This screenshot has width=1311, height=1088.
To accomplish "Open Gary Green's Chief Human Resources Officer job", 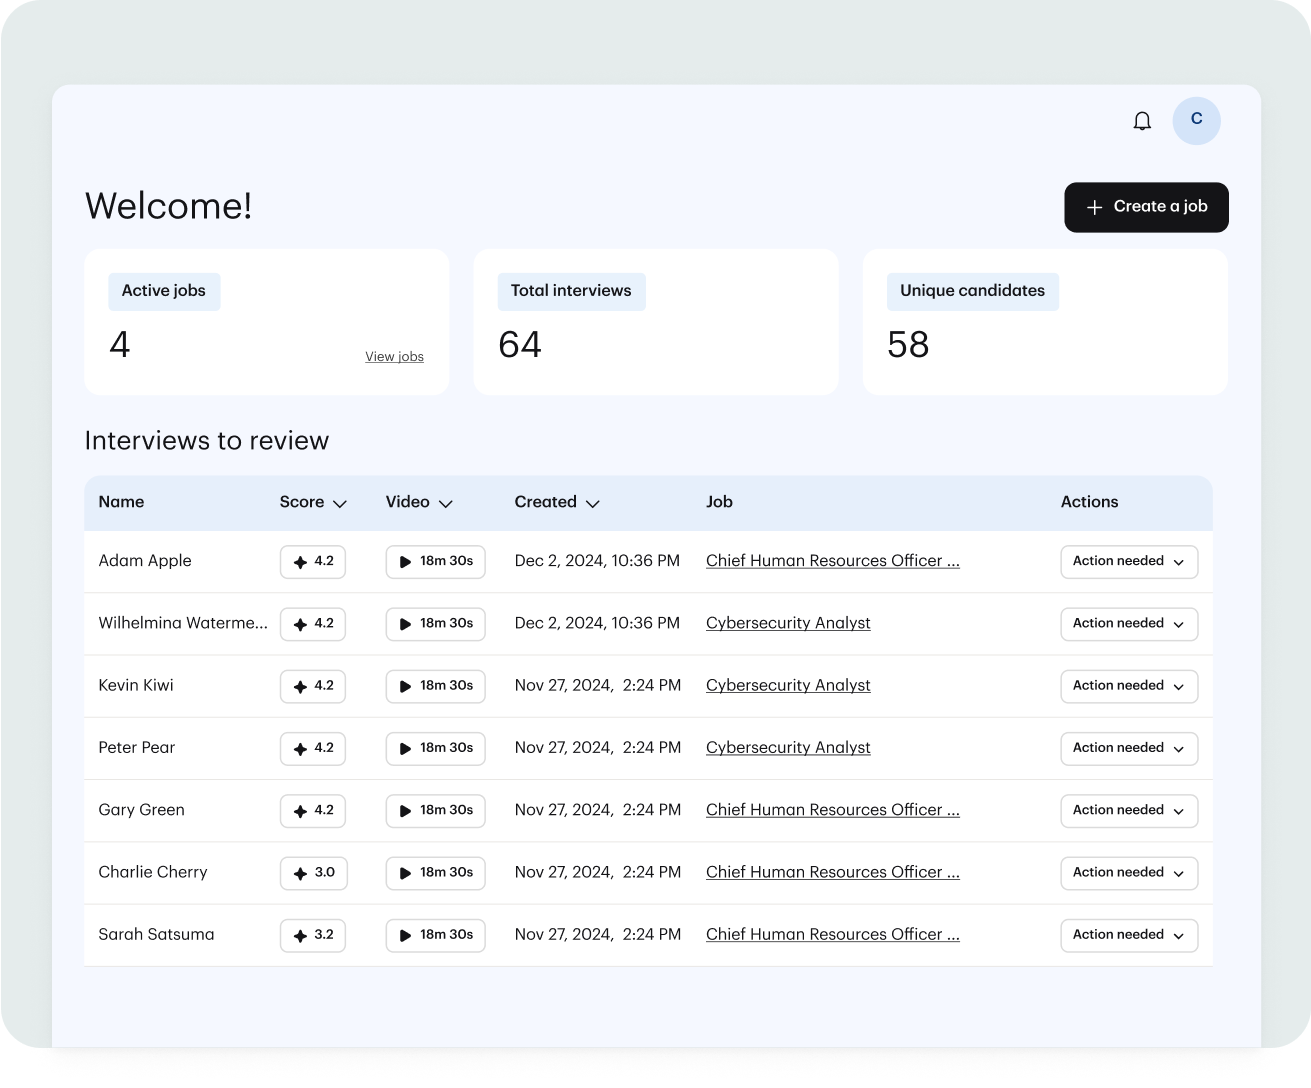I will [832, 810].
